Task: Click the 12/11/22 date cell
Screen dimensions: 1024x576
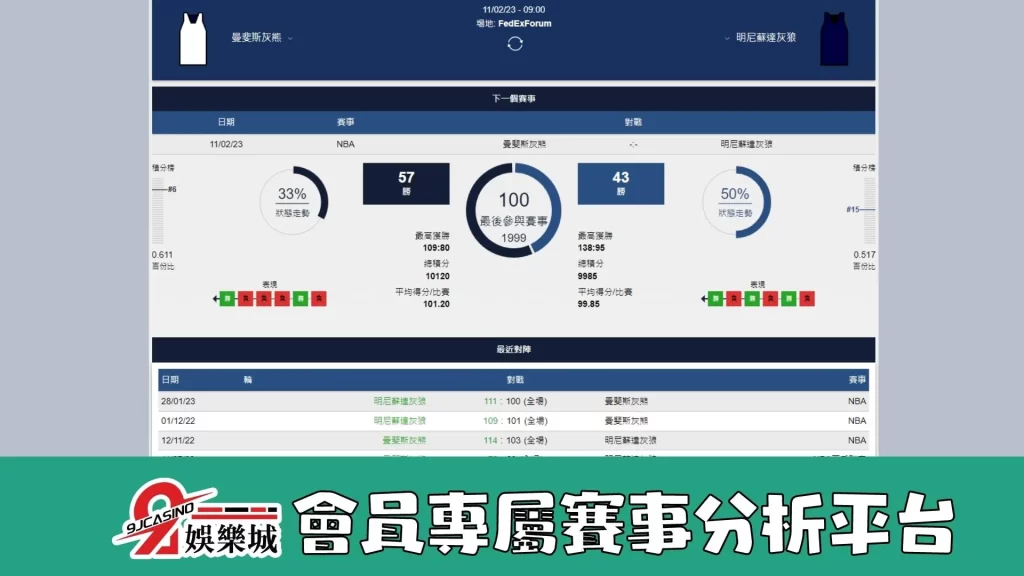Action: pyautogui.click(x=178, y=440)
